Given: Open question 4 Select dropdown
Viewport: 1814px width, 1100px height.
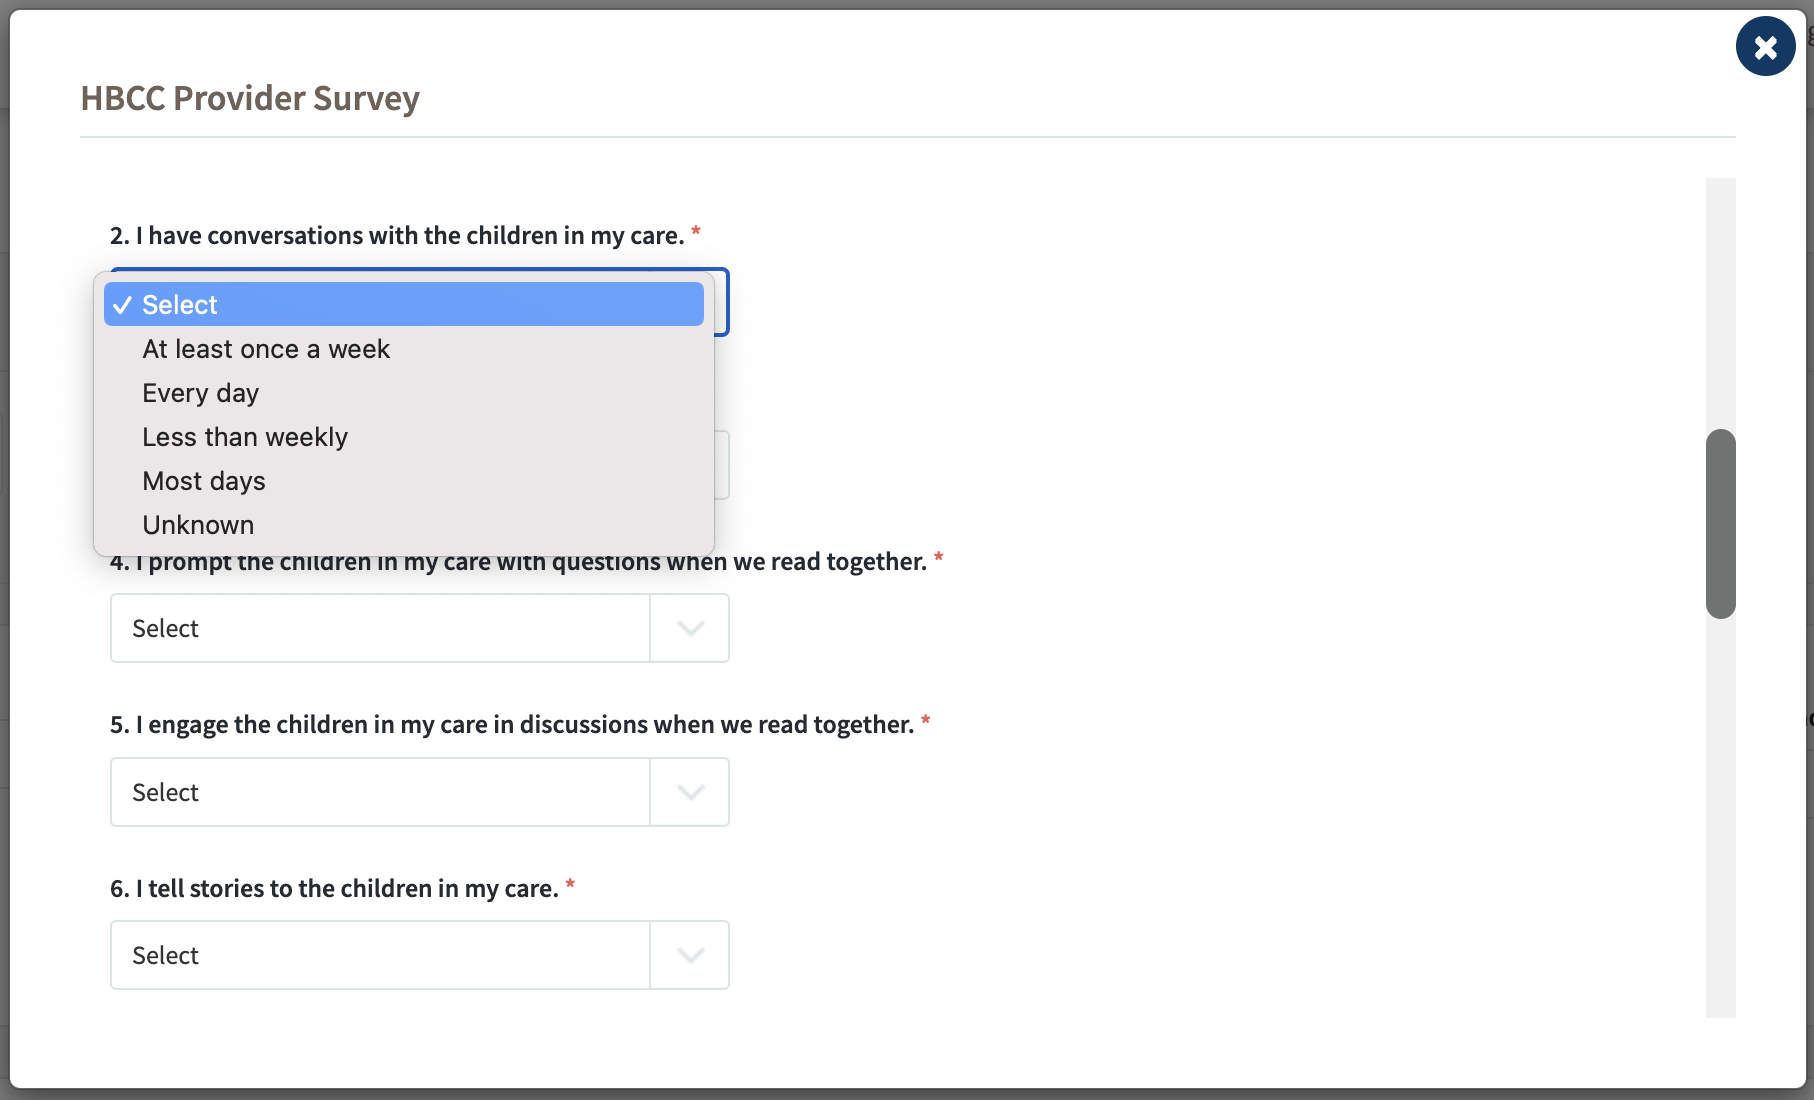Looking at the screenshot, I should 420,628.
